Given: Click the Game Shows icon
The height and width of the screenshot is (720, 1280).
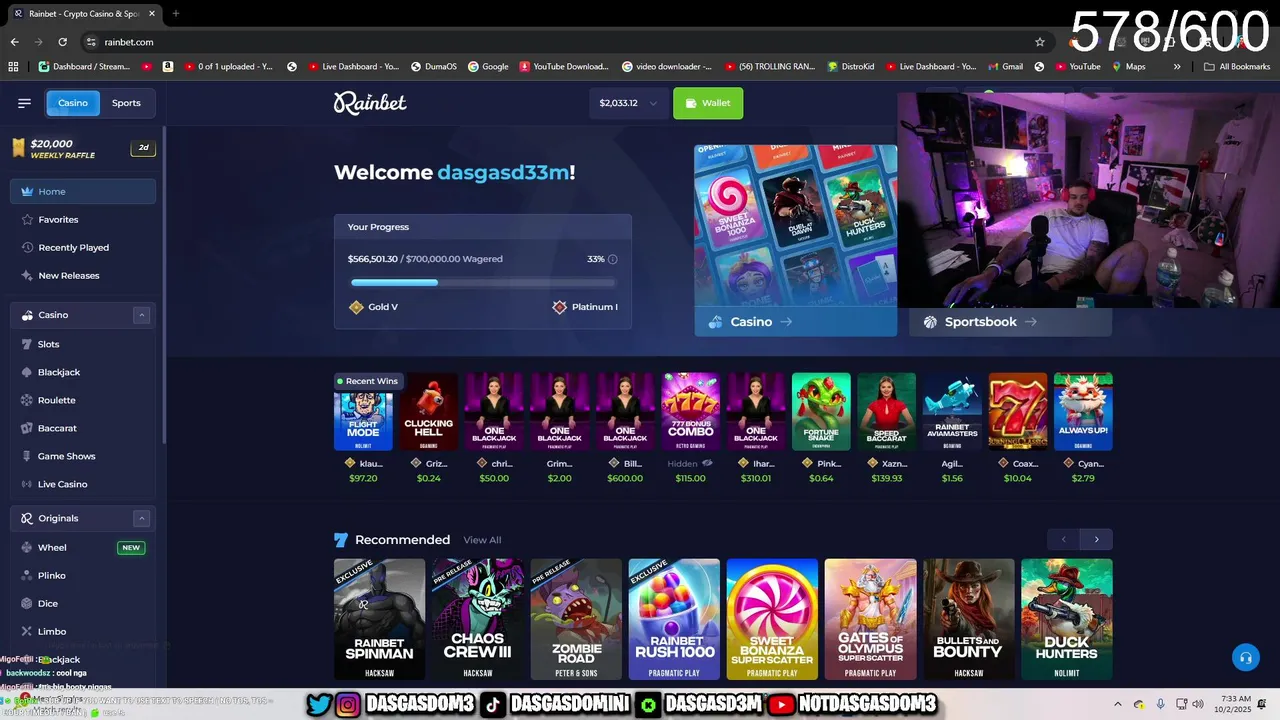Looking at the screenshot, I should 27,456.
